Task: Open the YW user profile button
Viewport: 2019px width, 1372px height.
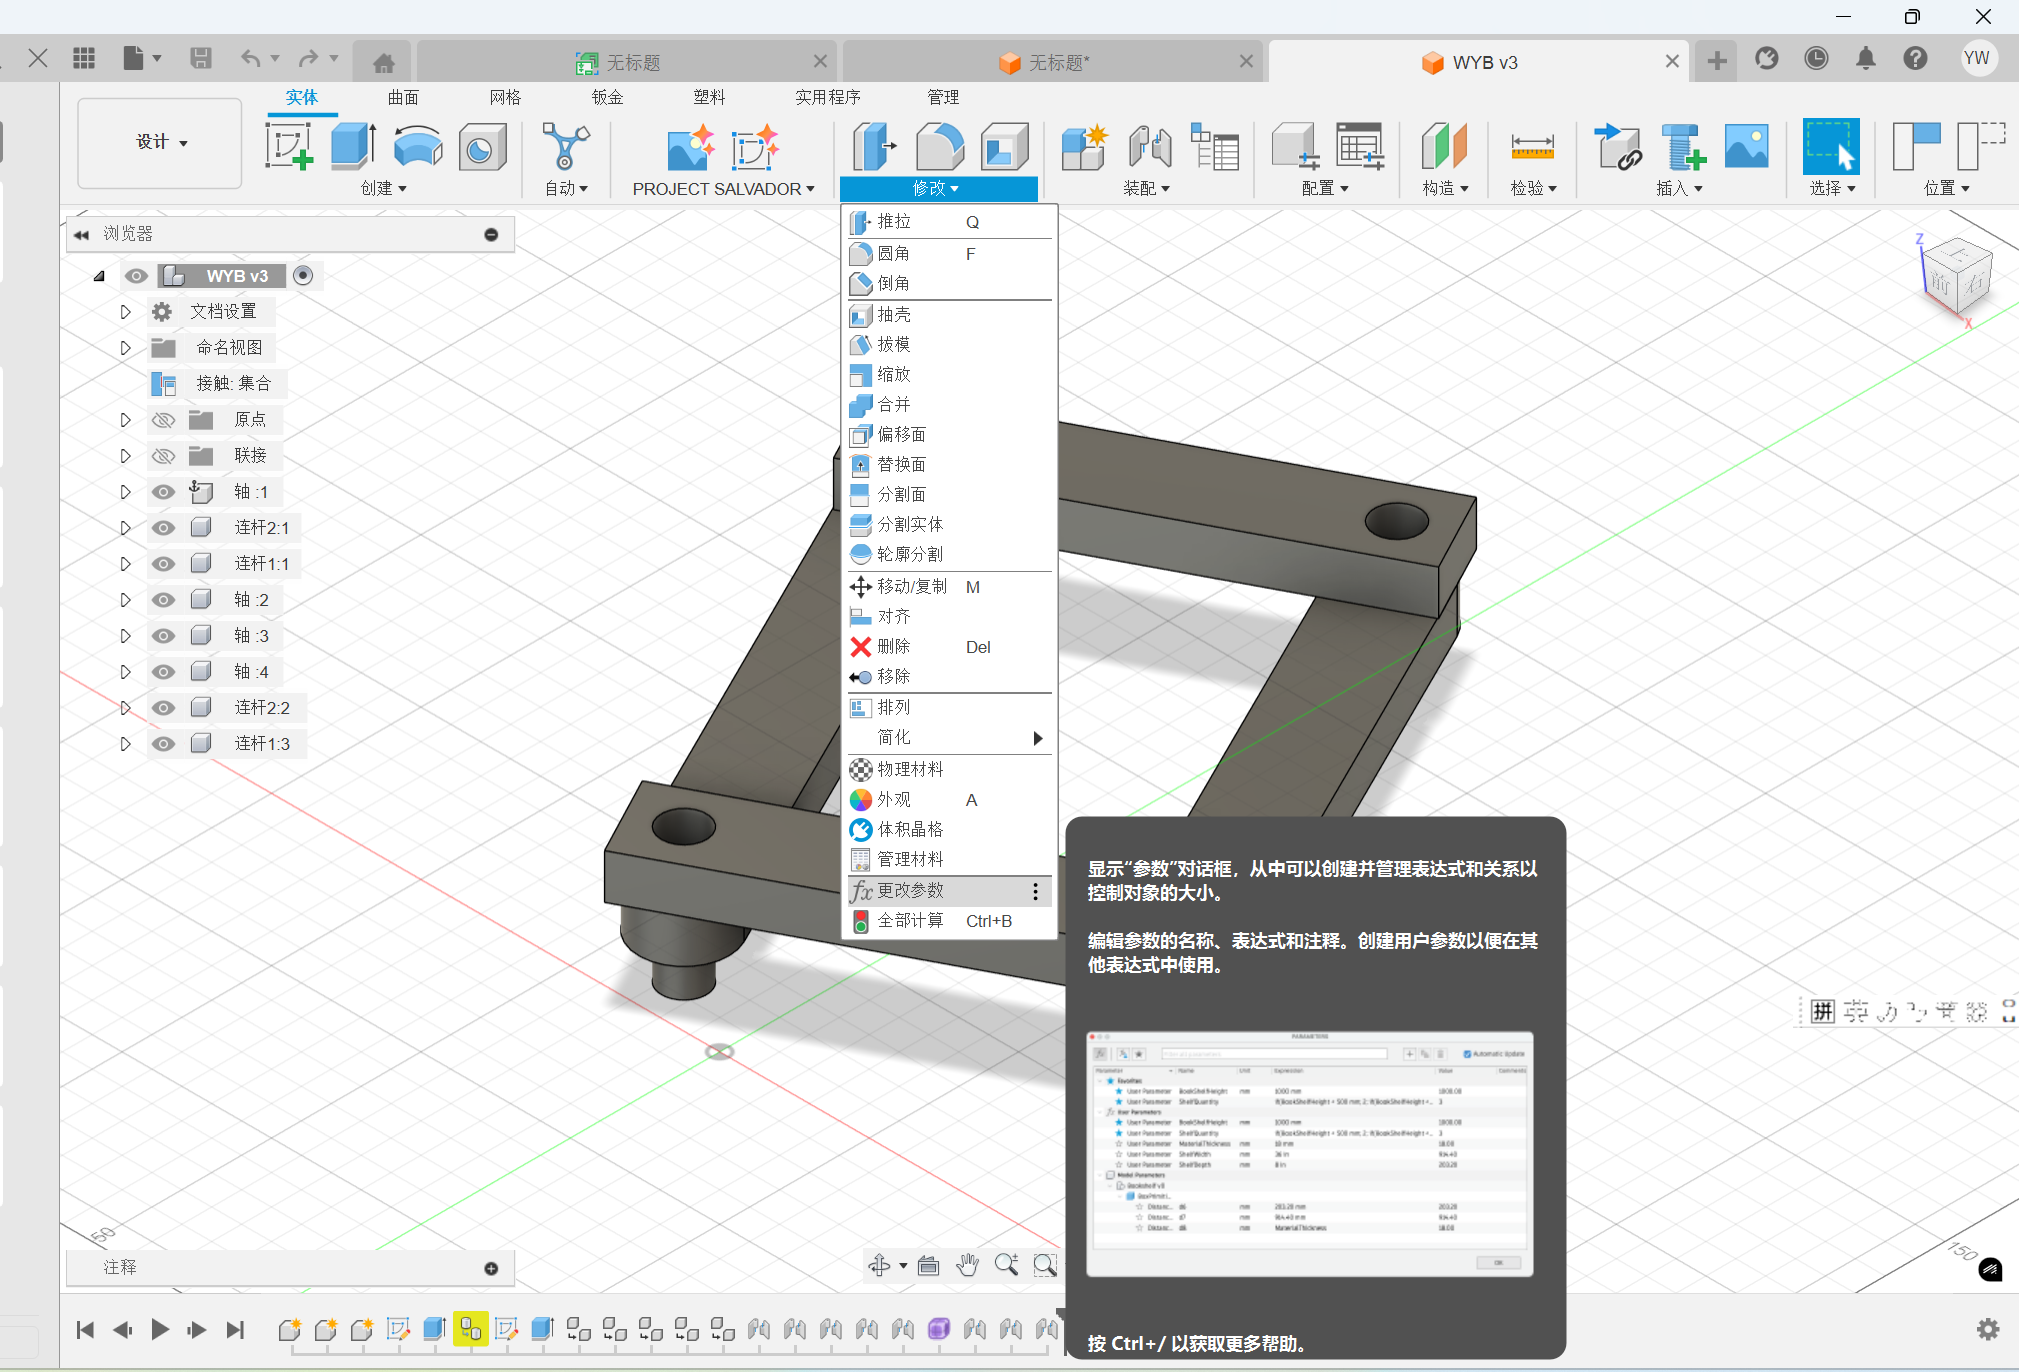Action: 1977,58
